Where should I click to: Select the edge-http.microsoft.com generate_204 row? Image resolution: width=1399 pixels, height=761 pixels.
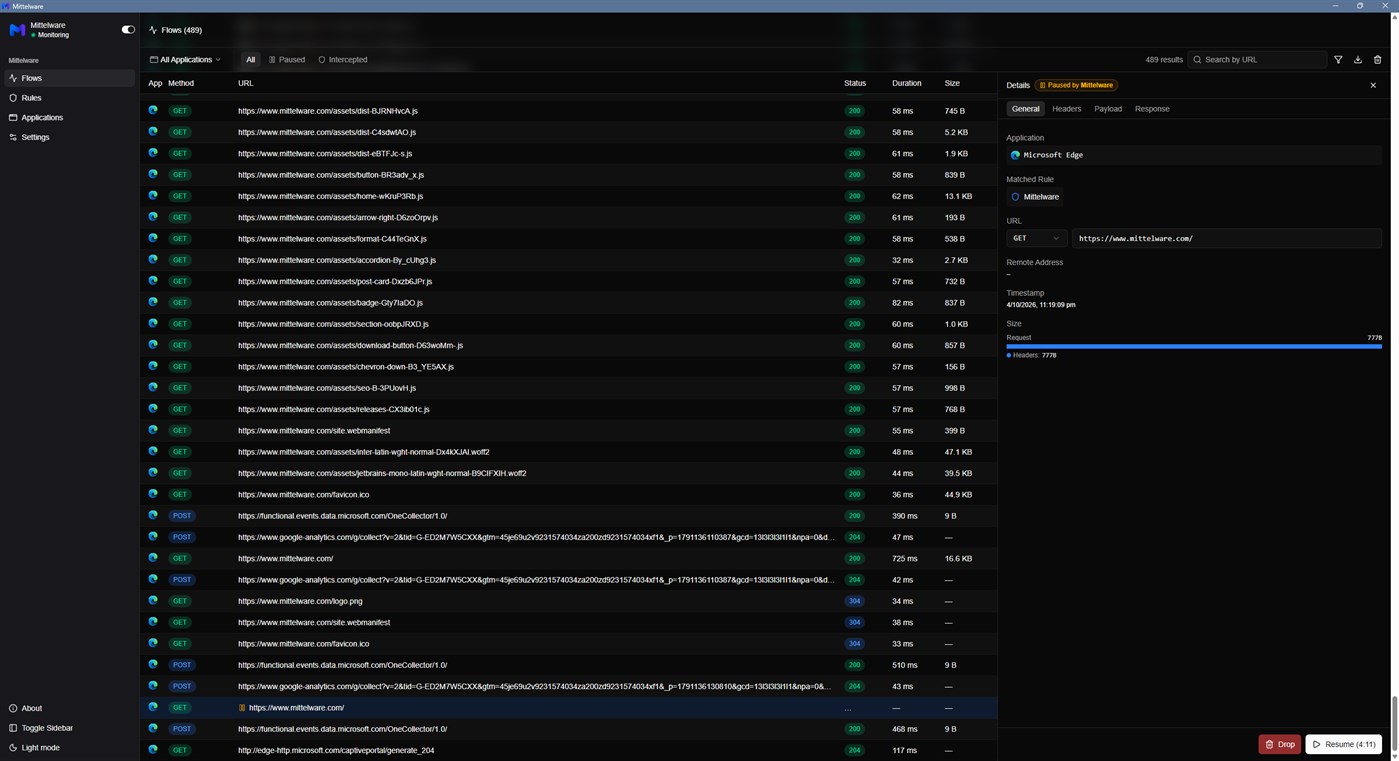point(568,750)
